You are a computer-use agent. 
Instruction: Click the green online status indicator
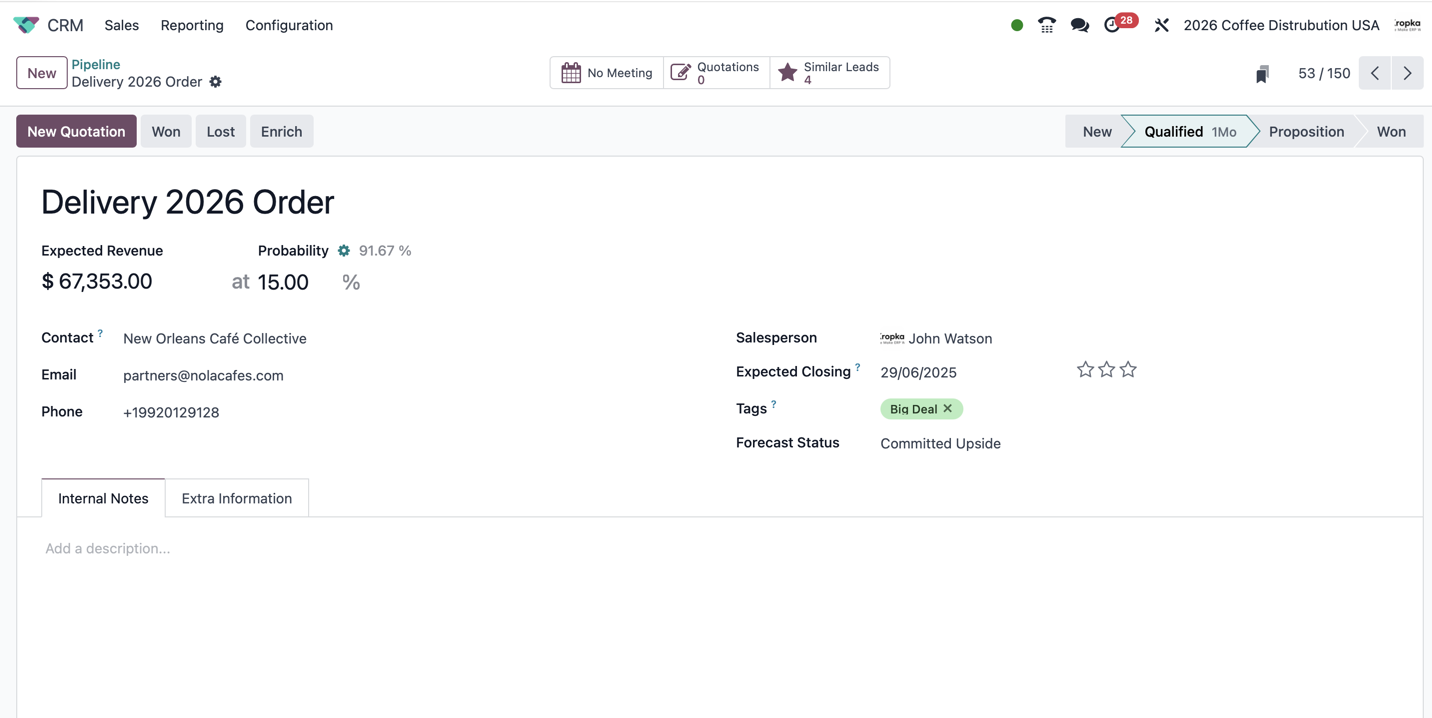click(1017, 25)
